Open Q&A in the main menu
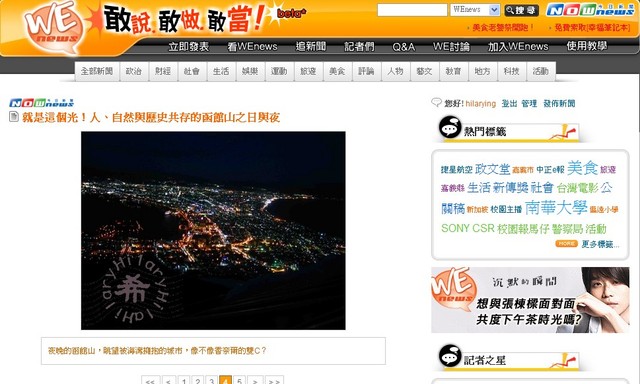The width and height of the screenshot is (640, 384). (403, 47)
